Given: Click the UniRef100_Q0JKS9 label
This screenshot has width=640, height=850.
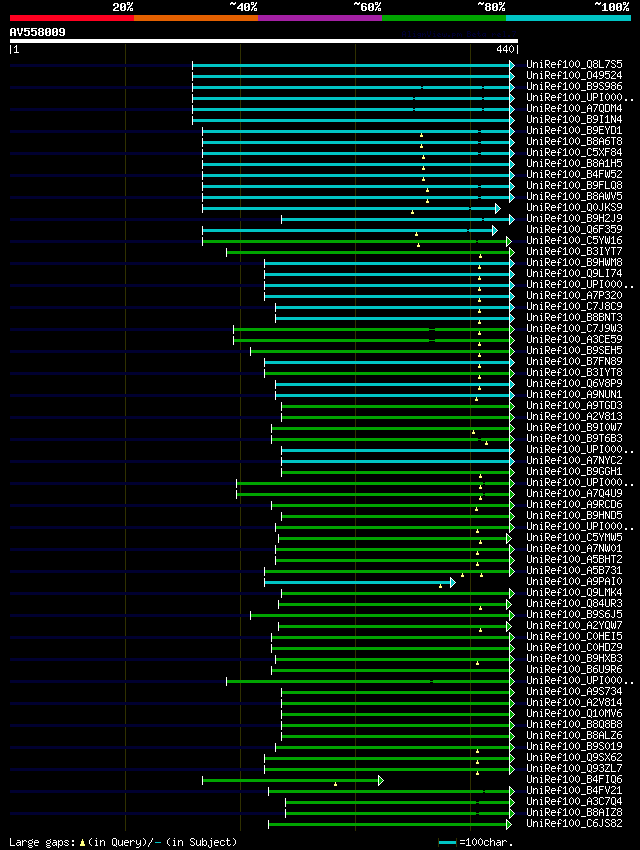Looking at the screenshot, I should click(x=574, y=208).
